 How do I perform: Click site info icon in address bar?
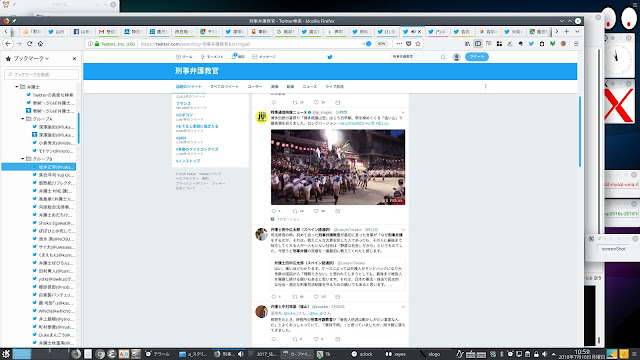[90, 44]
